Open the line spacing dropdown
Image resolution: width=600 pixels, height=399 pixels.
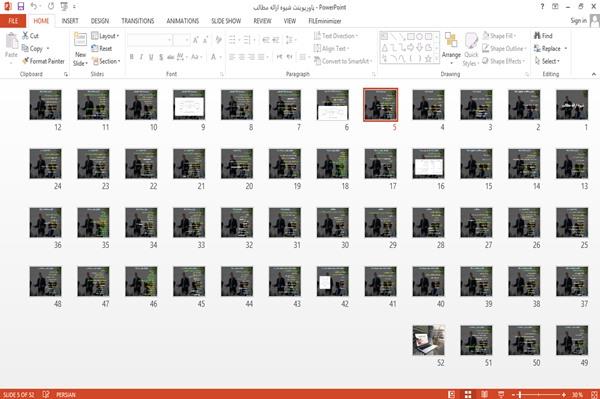(291, 40)
